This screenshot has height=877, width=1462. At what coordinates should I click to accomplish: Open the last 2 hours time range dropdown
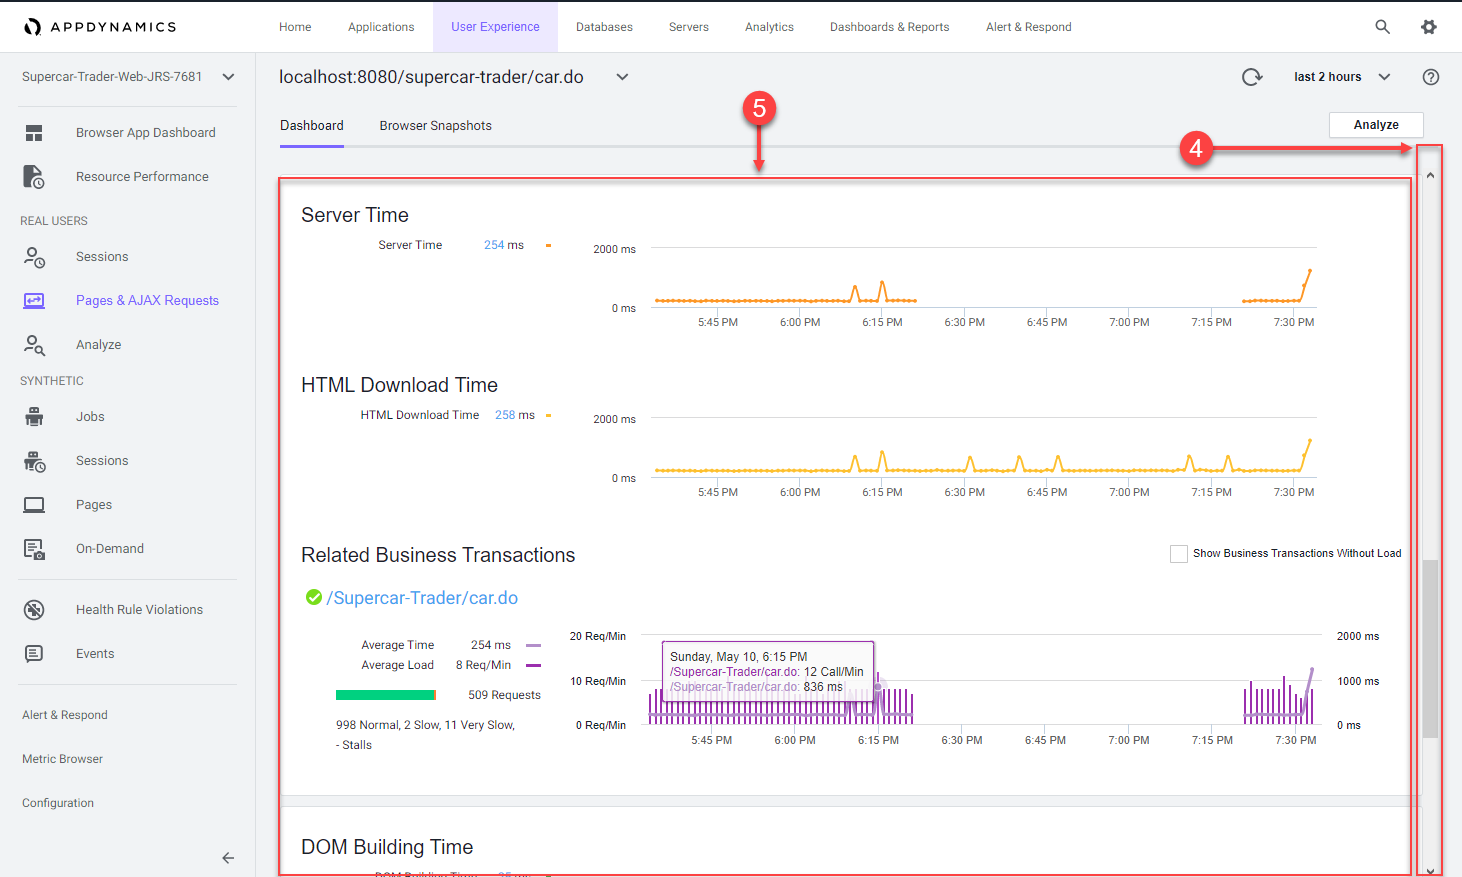(x=1342, y=77)
